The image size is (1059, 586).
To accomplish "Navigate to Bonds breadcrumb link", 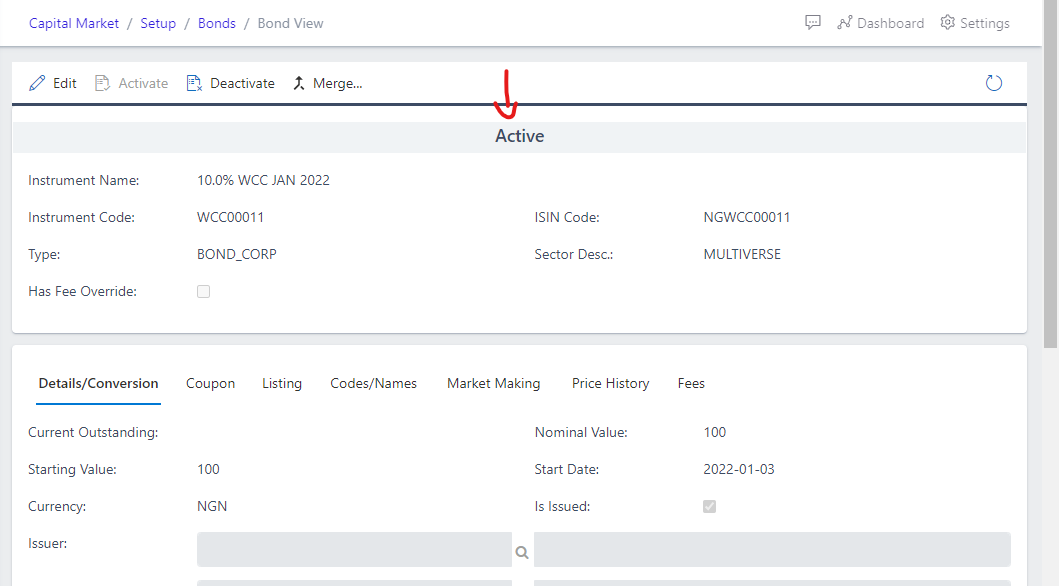I will (x=217, y=23).
